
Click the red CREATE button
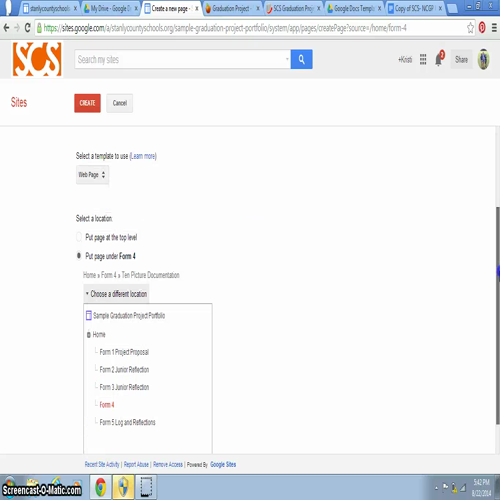87,103
